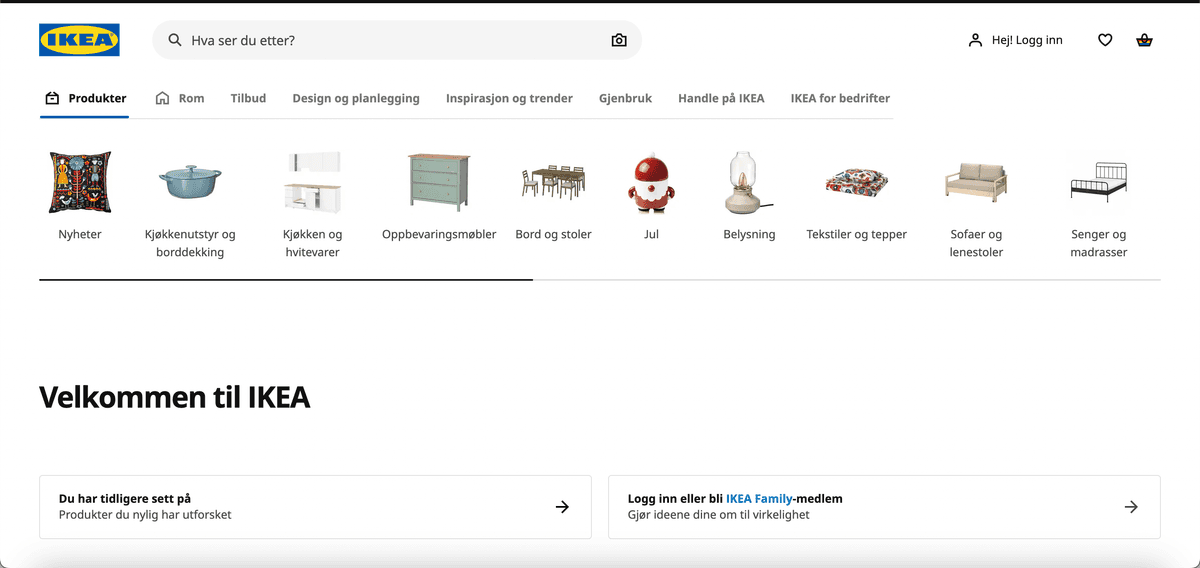
Task: Click 'Produkter du nylig har utforsket' text
Action: [145, 515]
